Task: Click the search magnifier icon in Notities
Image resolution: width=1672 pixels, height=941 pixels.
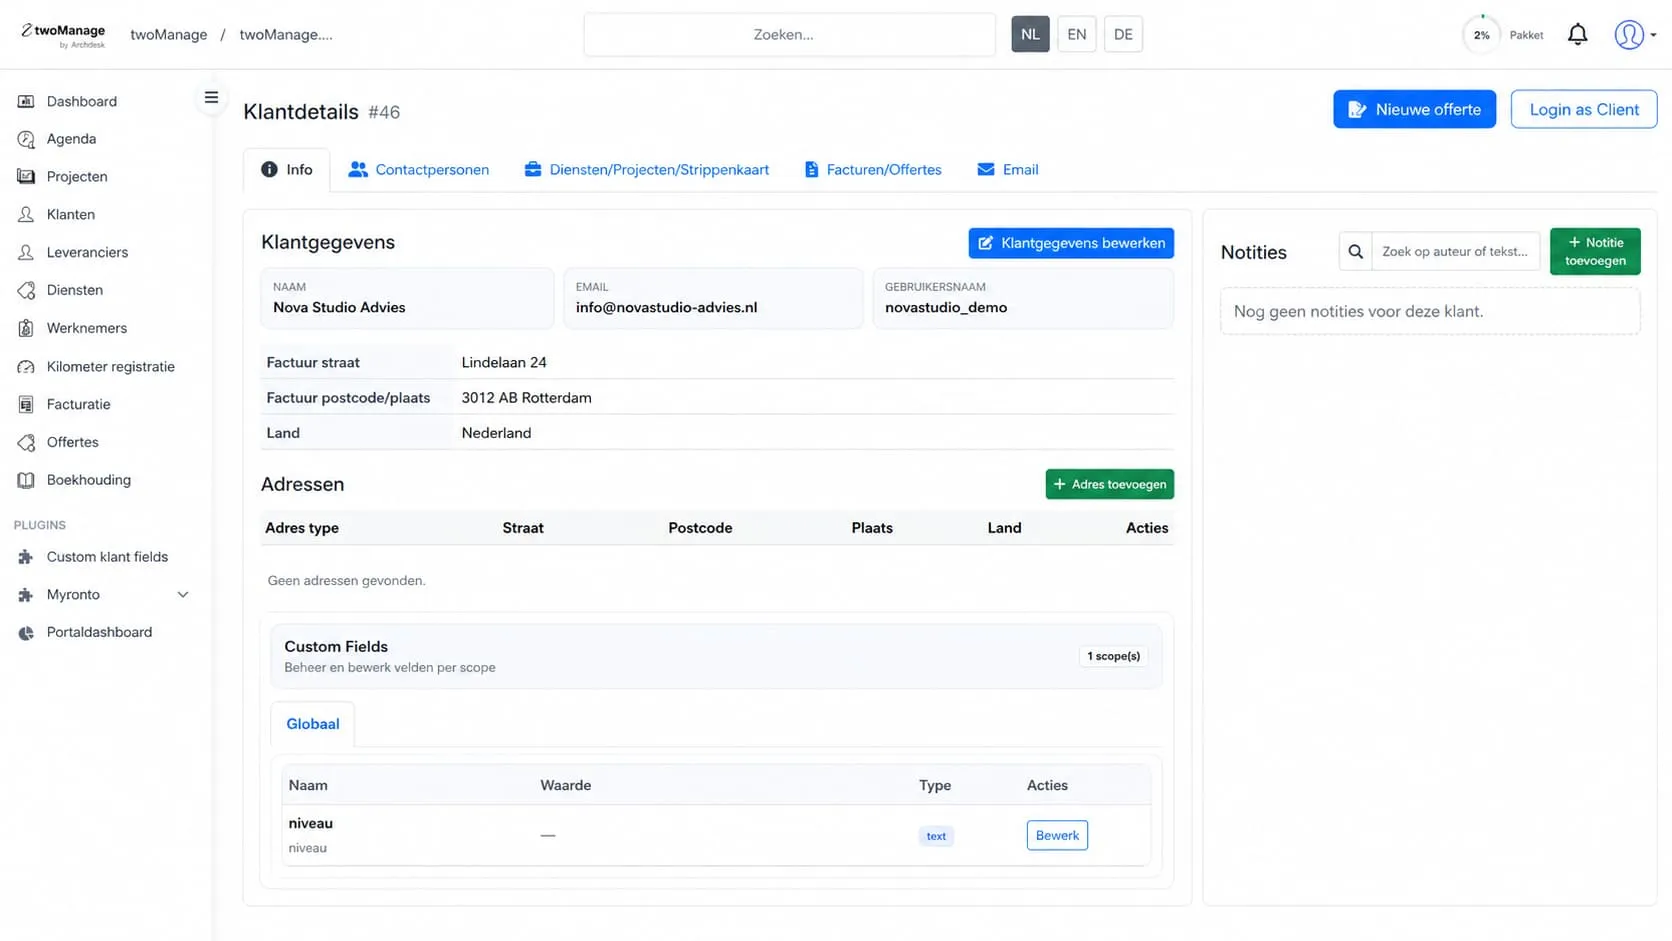Action: pos(1355,252)
